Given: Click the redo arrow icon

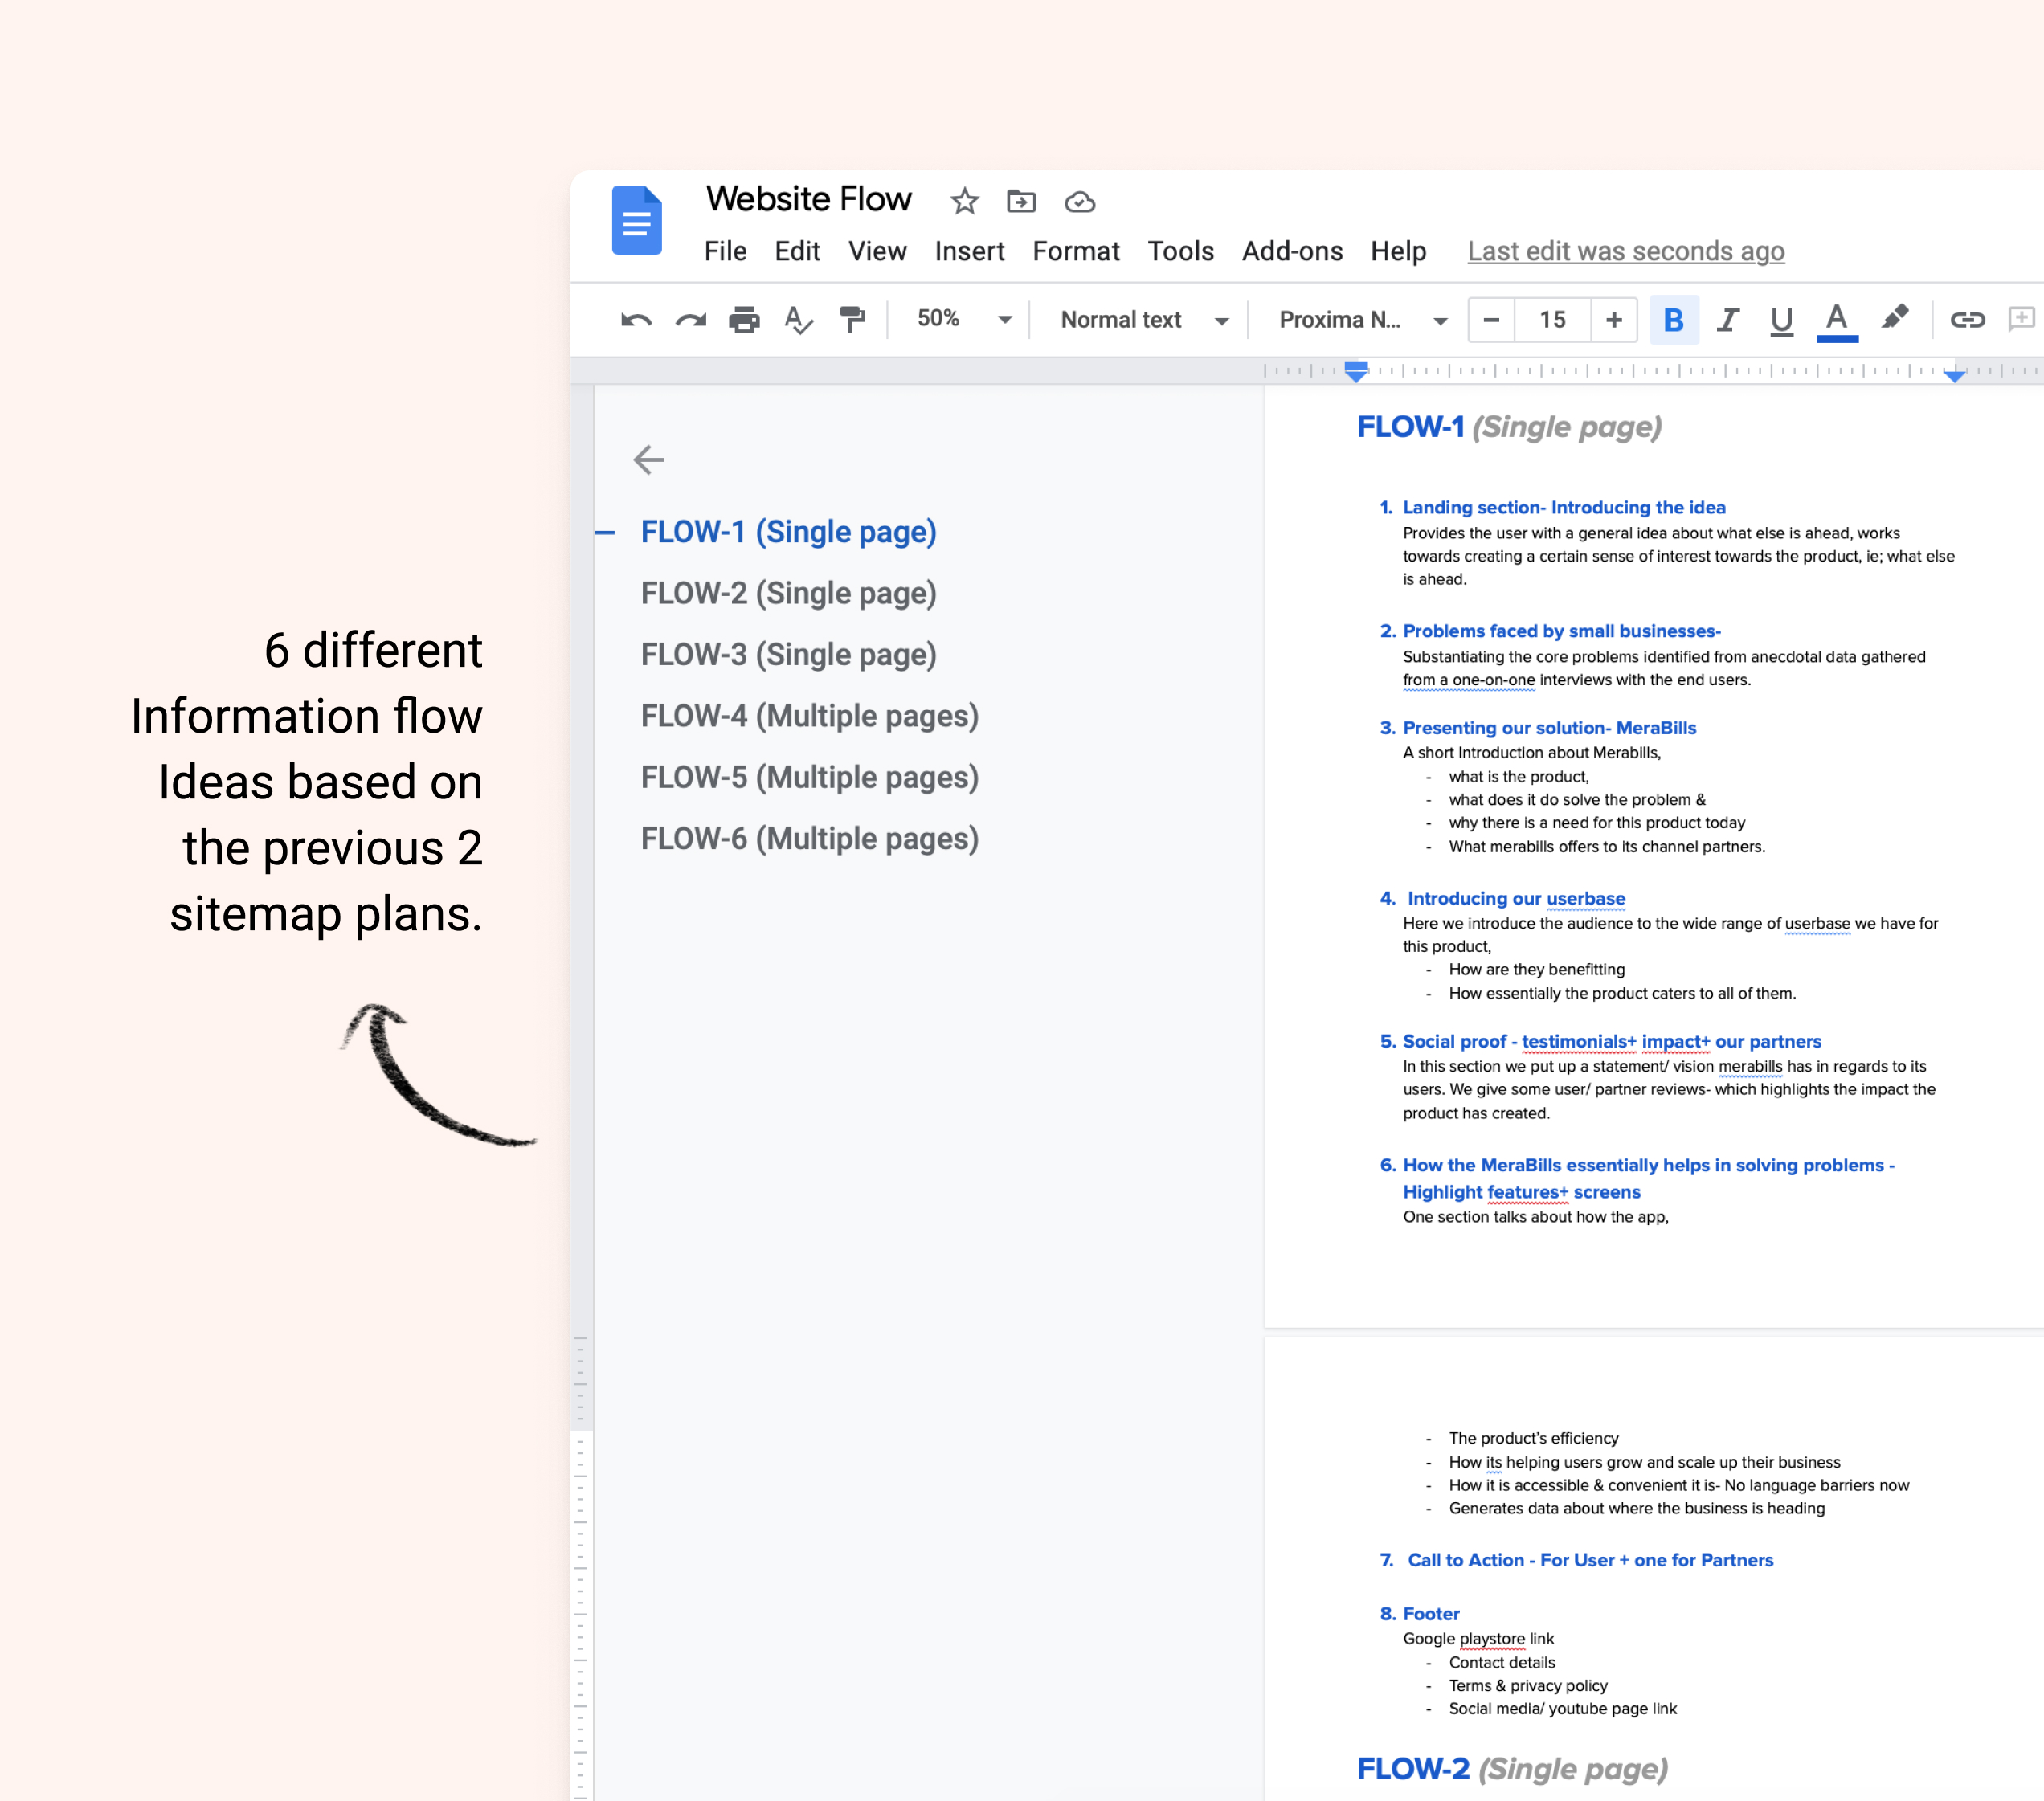Looking at the screenshot, I should pos(691,320).
